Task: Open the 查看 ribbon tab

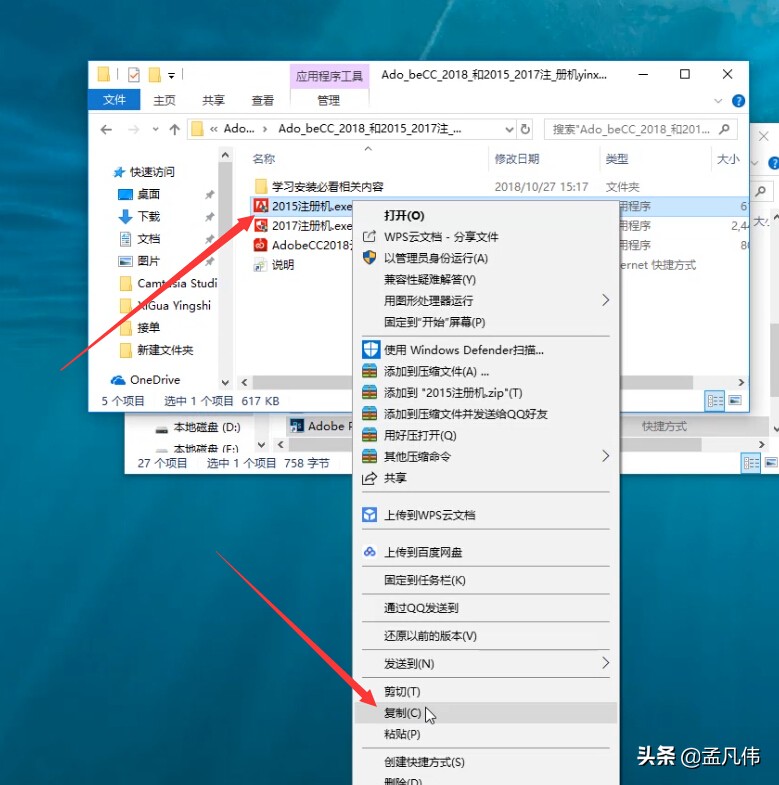Action: pyautogui.click(x=262, y=100)
